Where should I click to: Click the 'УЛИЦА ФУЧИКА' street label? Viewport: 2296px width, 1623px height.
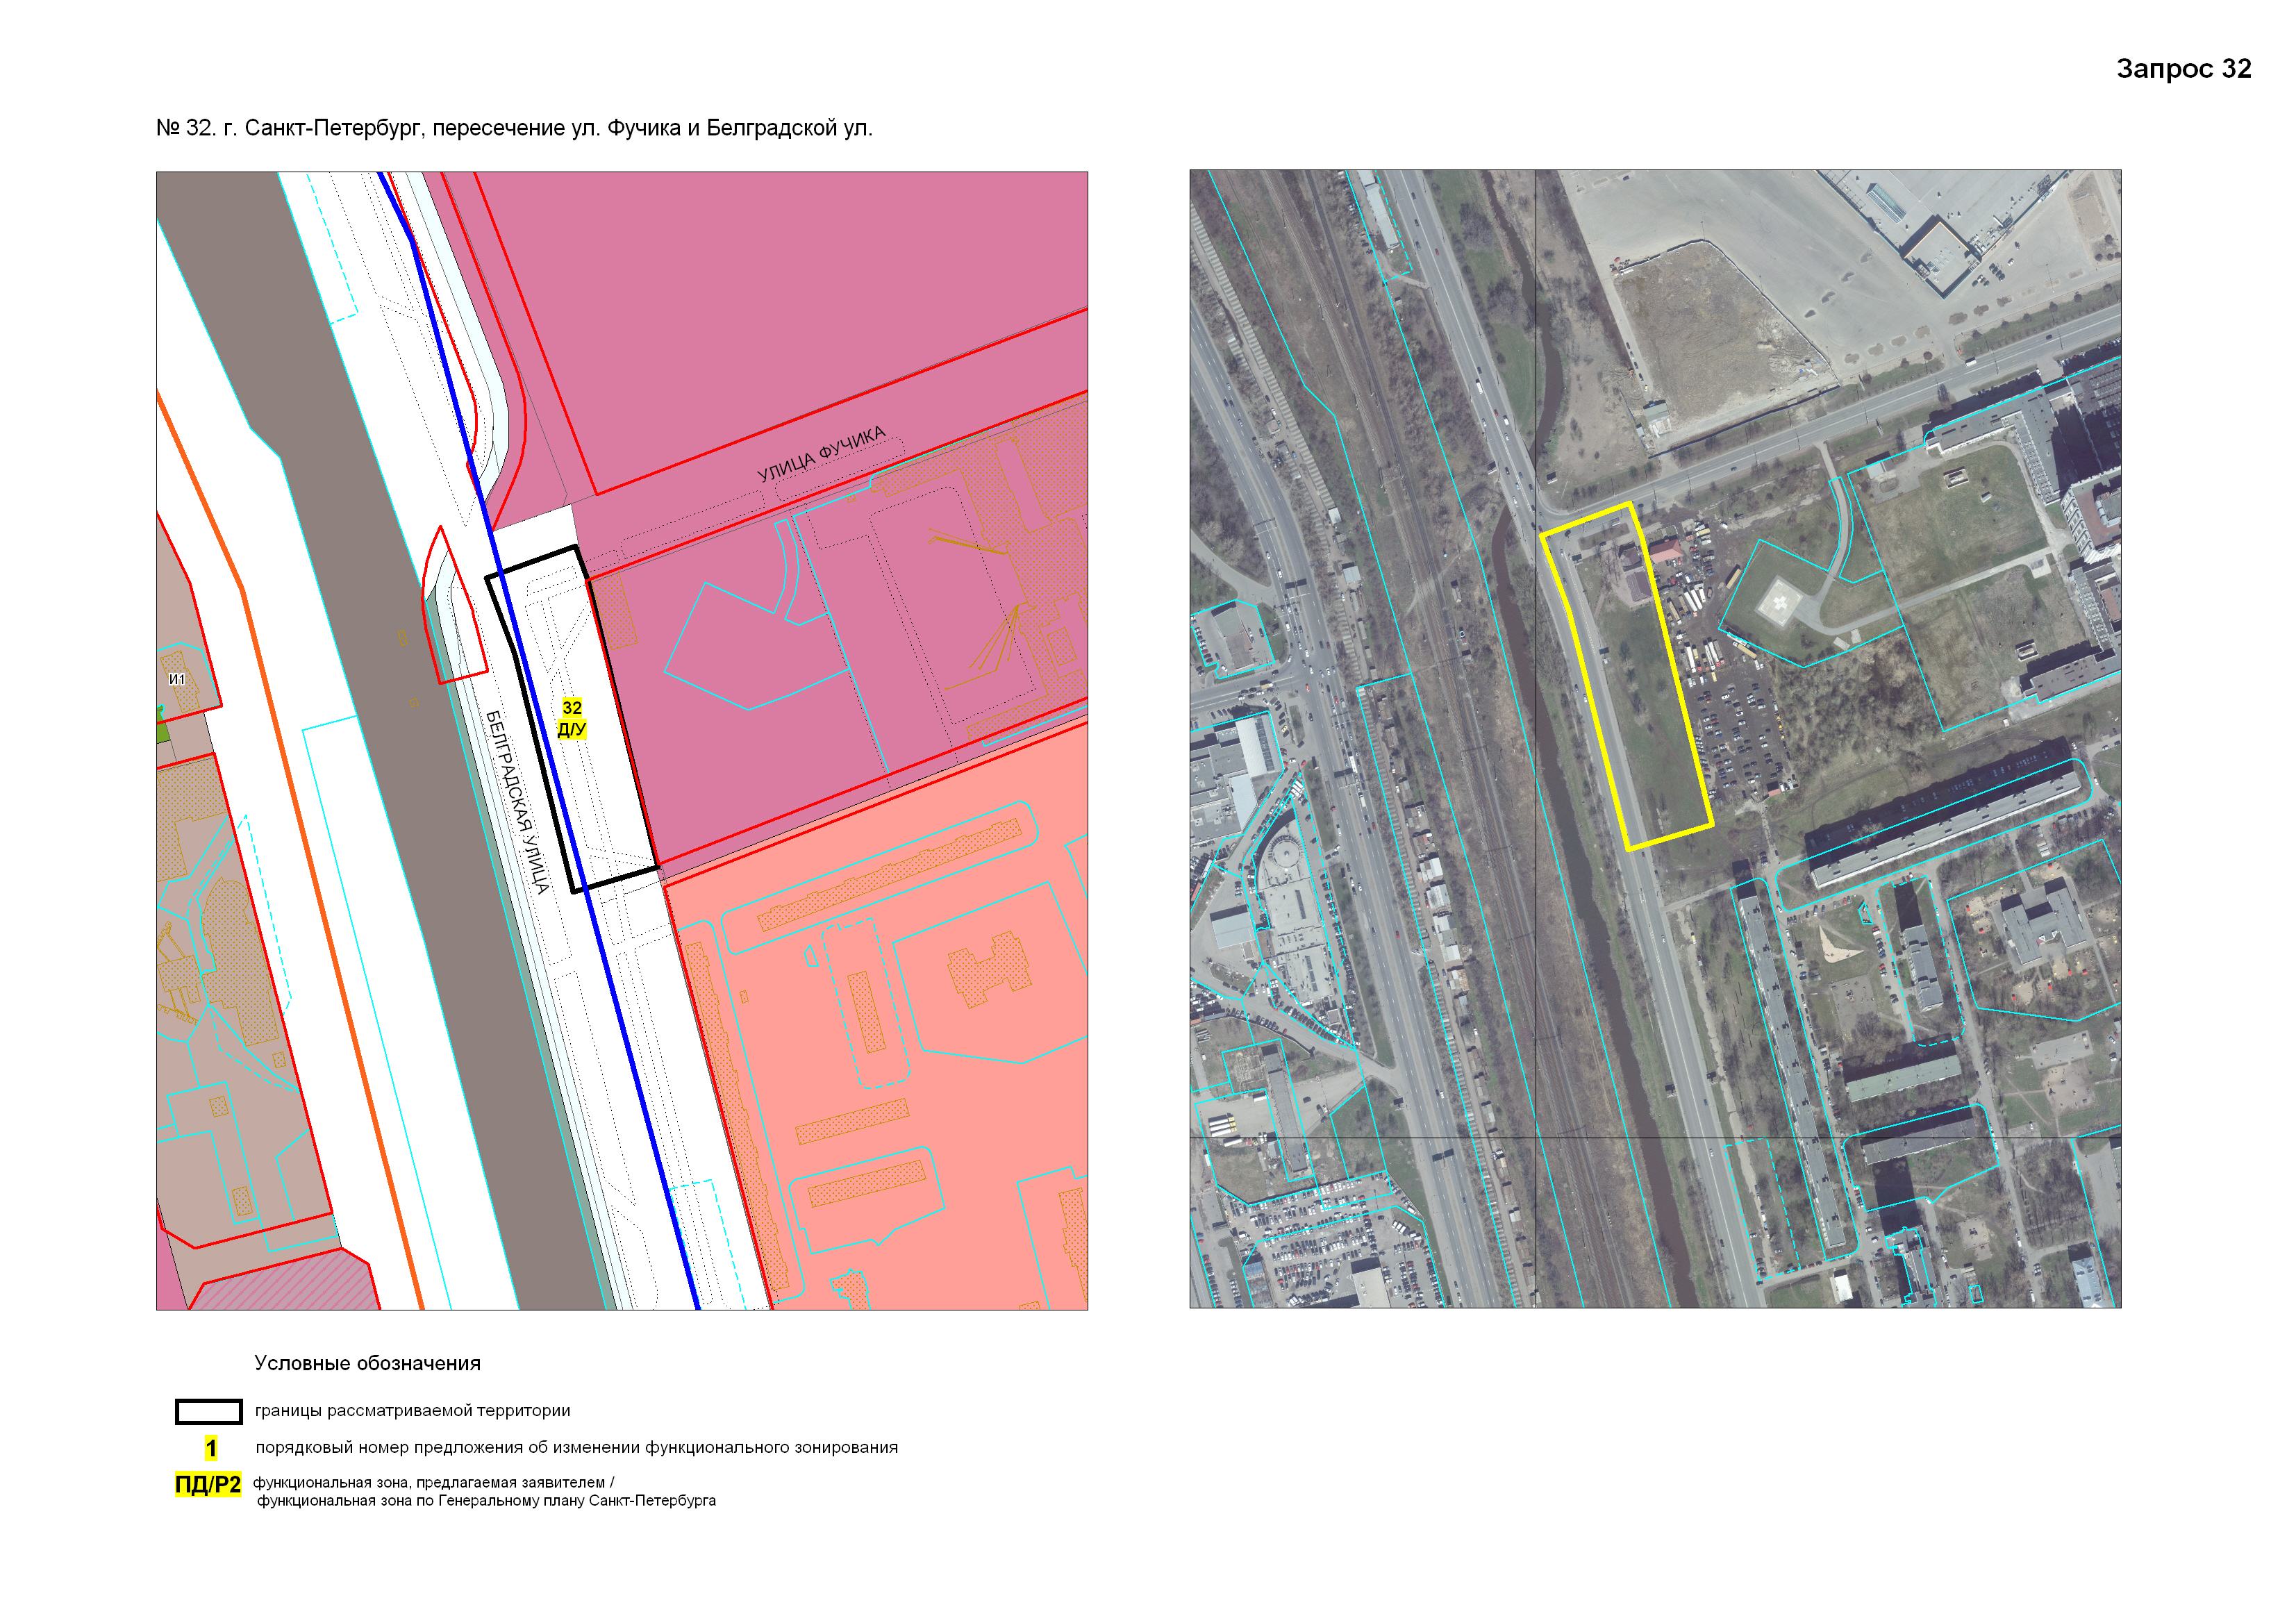click(822, 454)
